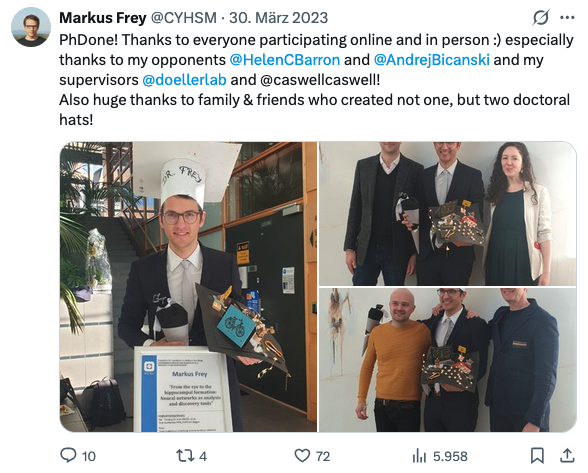The image size is (588, 473).
Task: Like the tweet with the heart icon
Action: click(302, 456)
